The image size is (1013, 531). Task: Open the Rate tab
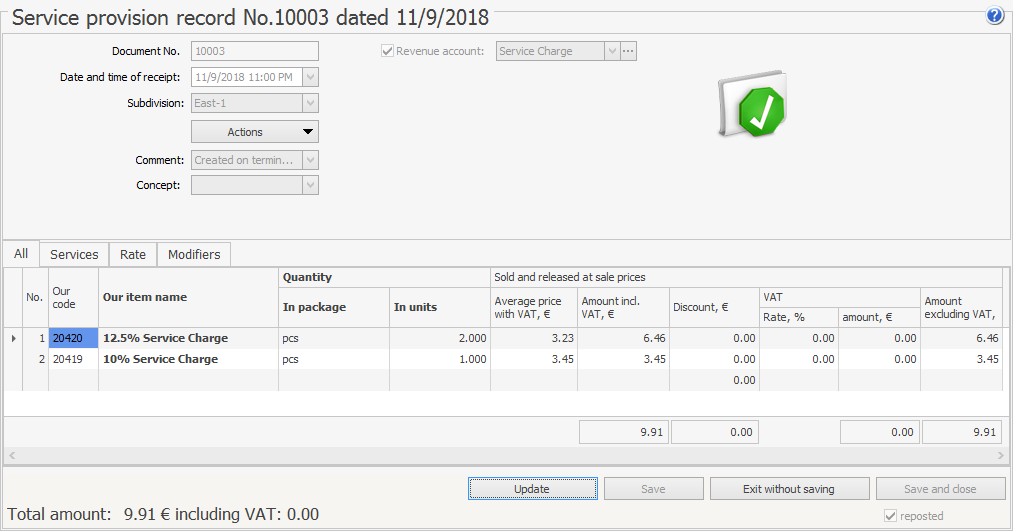pyautogui.click(x=133, y=254)
